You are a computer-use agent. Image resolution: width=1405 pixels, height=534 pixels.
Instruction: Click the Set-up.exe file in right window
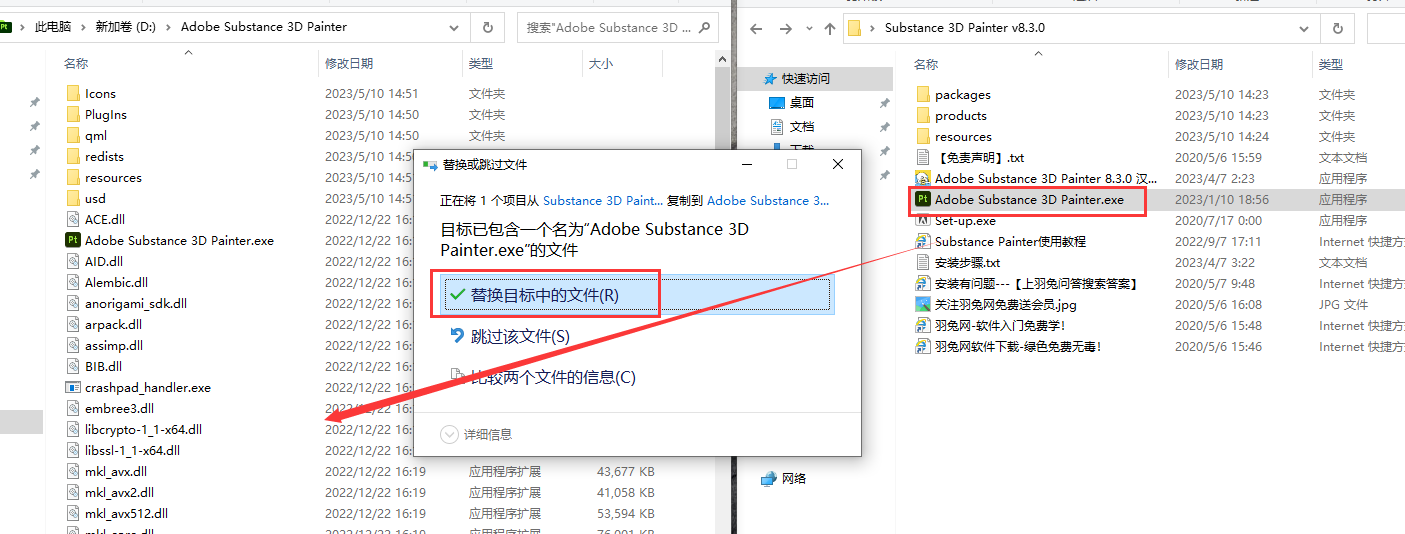pyautogui.click(x=964, y=220)
